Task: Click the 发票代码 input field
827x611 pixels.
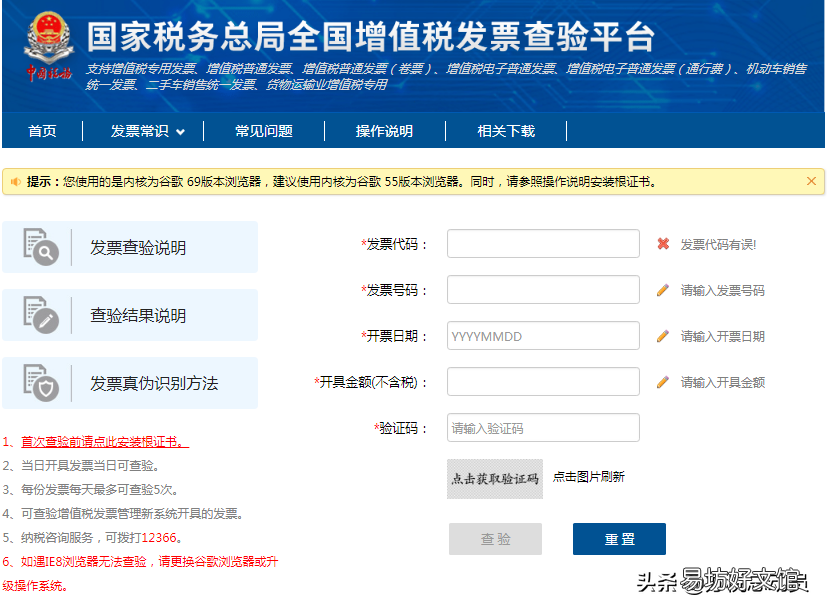Action: (x=543, y=244)
